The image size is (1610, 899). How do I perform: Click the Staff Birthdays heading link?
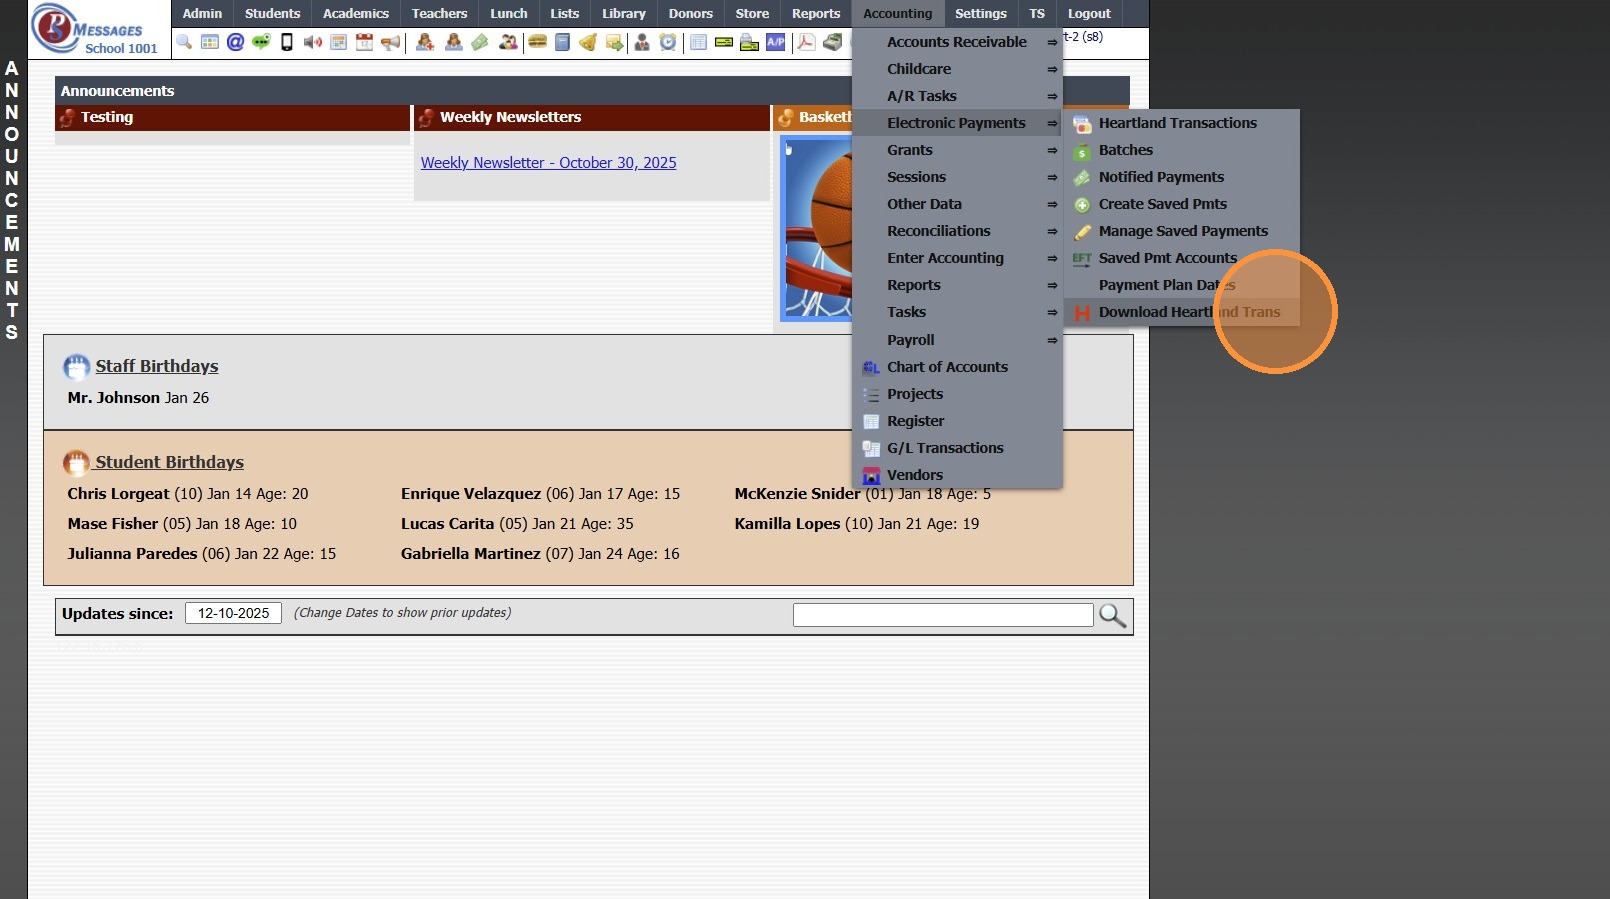(157, 366)
